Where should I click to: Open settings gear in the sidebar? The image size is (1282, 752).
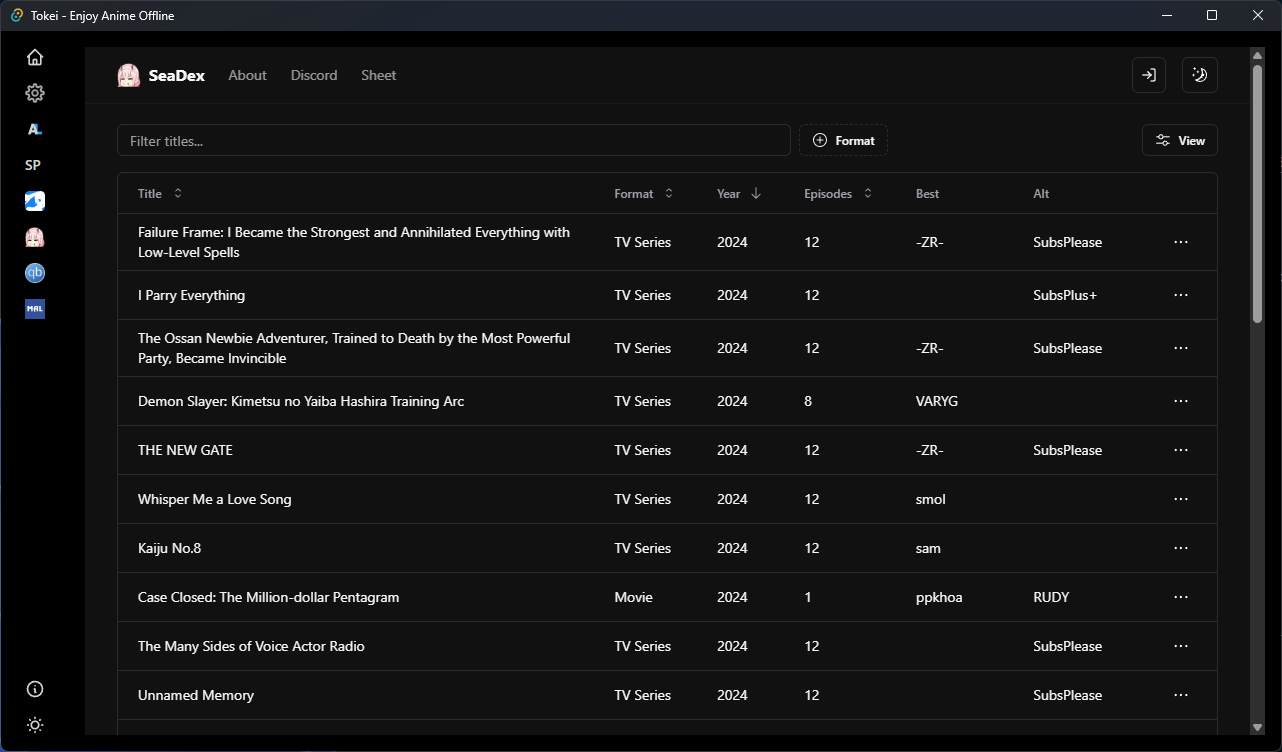coord(35,93)
